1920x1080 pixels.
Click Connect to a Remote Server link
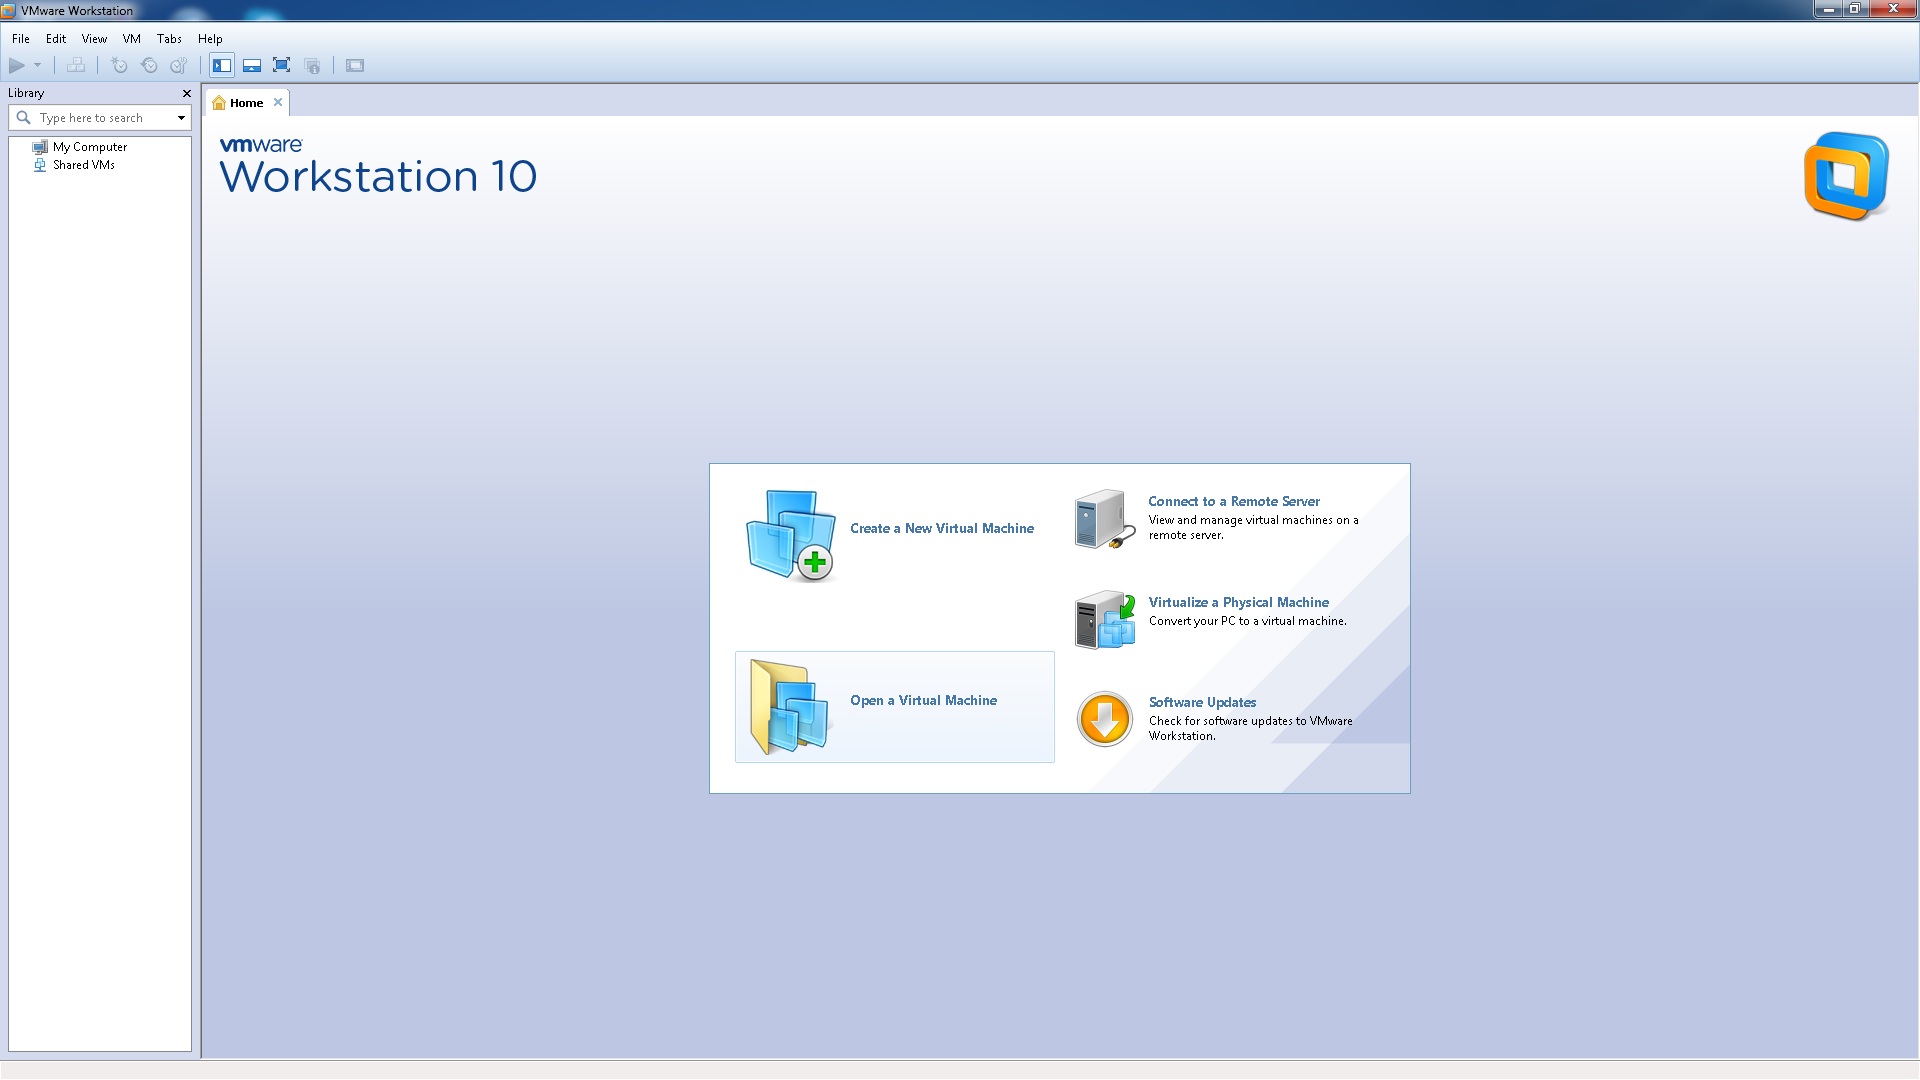[x=1233, y=501]
